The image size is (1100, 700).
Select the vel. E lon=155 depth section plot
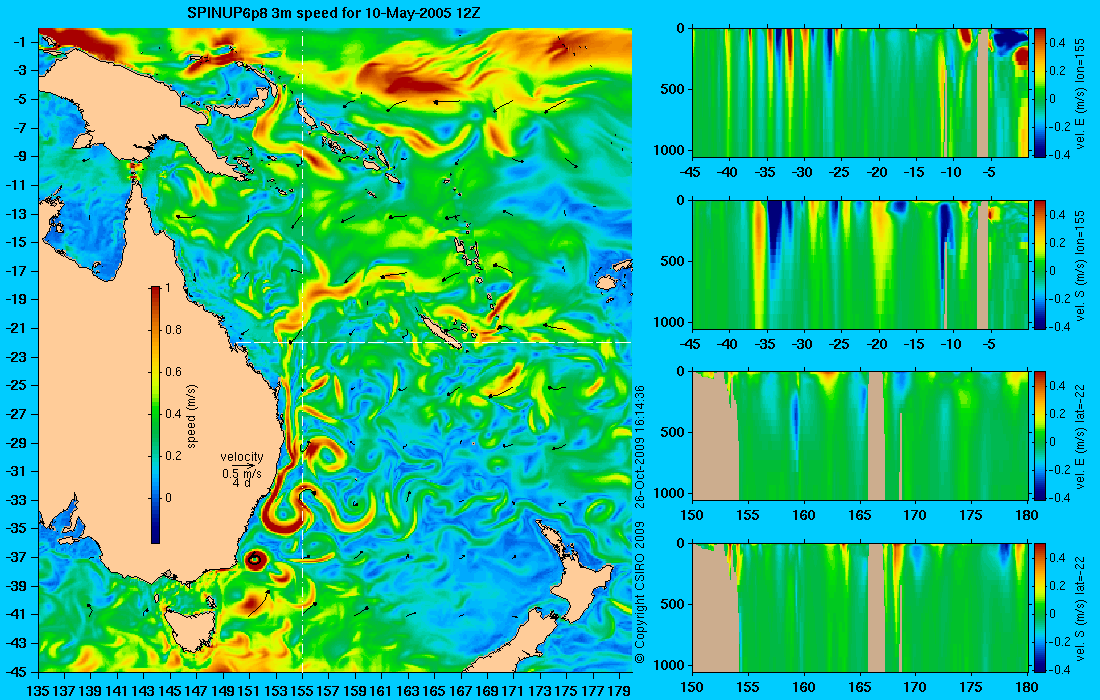tap(860, 93)
